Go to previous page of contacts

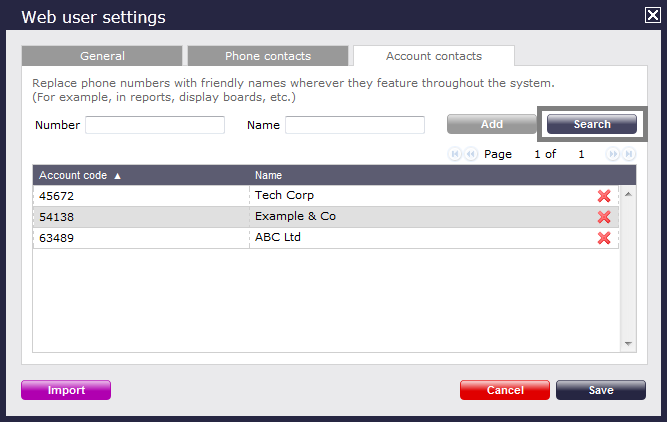pyautogui.click(x=470, y=154)
